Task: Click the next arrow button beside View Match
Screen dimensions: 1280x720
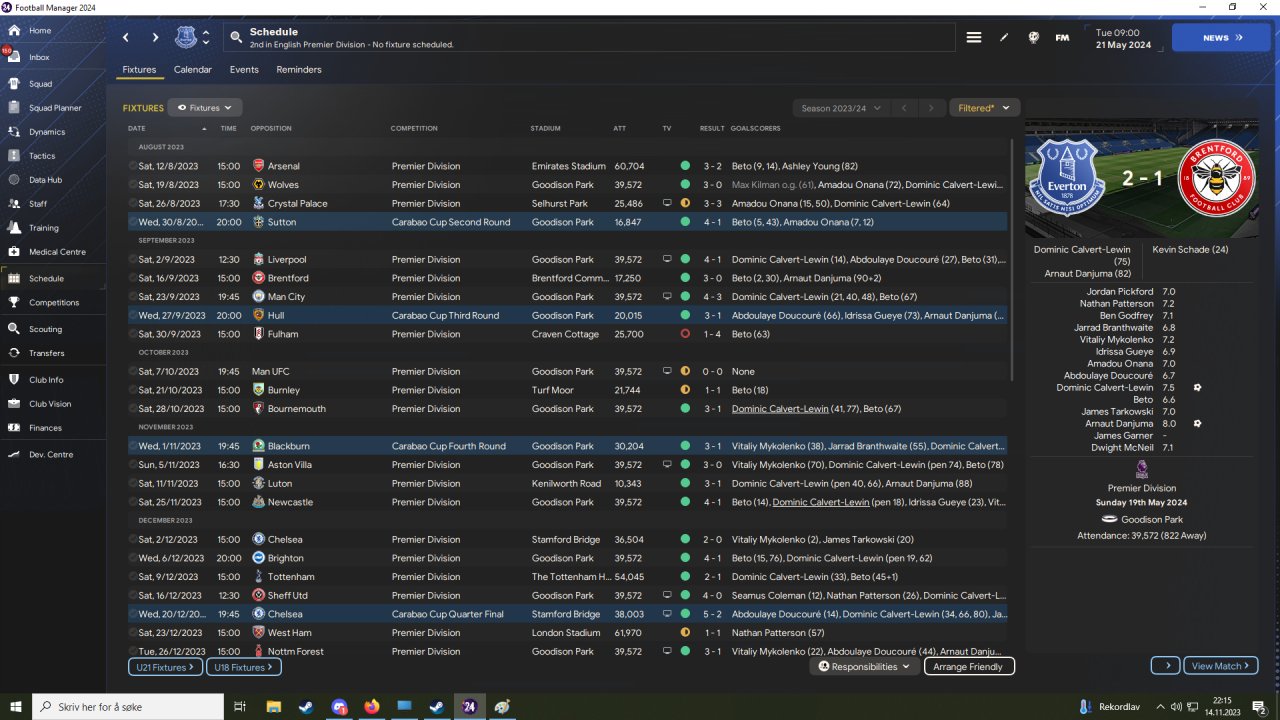Action: coord(1165,666)
